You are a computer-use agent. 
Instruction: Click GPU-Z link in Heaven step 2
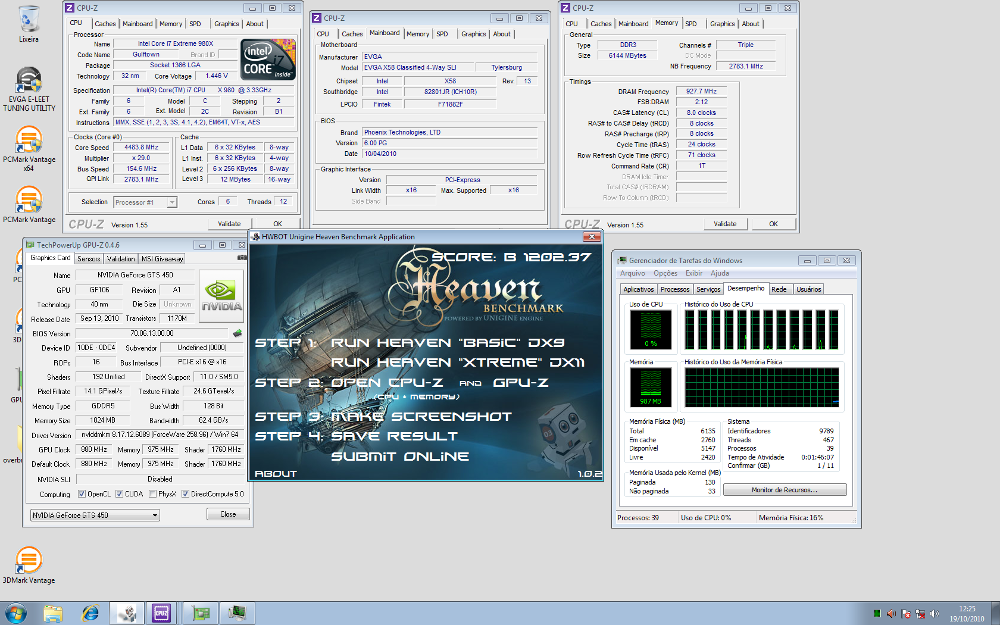tap(520, 383)
